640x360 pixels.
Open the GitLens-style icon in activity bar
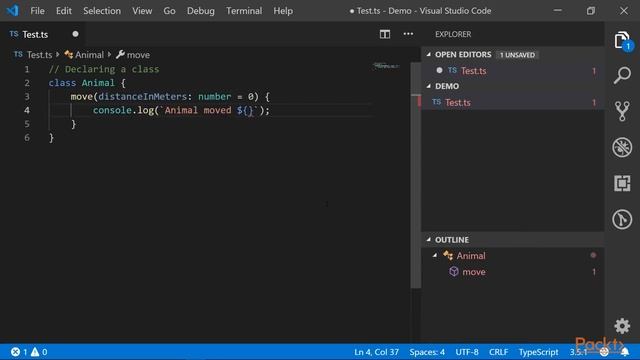pyautogui.click(x=622, y=219)
